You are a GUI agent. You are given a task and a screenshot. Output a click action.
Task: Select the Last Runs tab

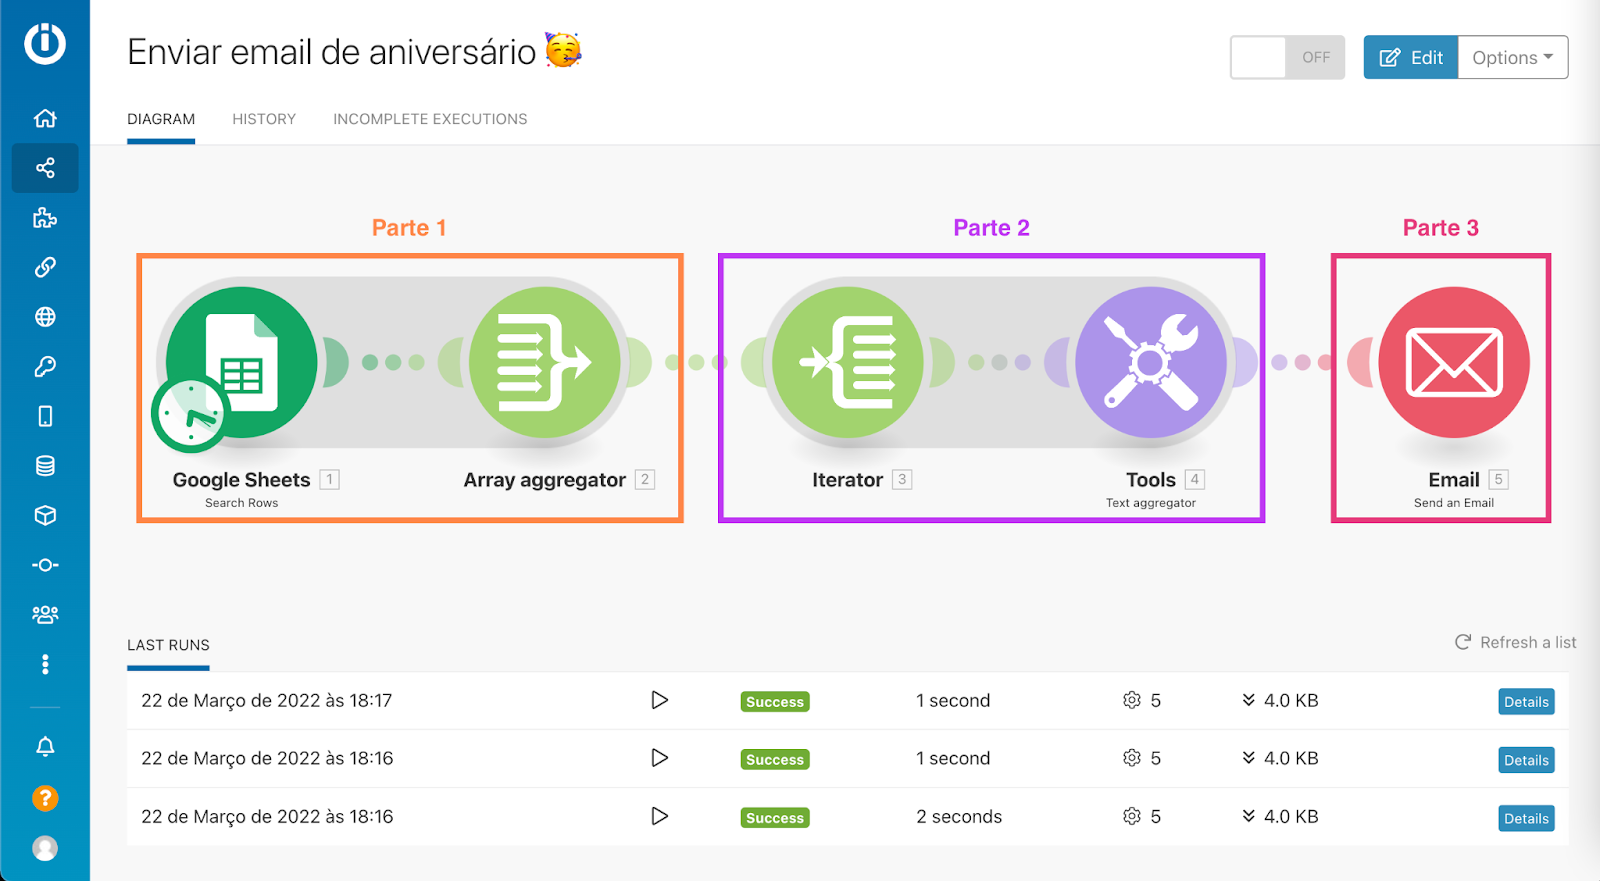coord(168,645)
